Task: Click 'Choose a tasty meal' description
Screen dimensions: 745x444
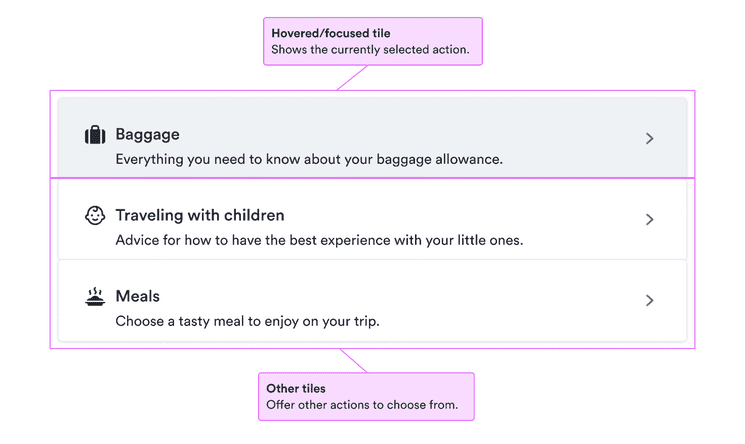Action: click(x=247, y=321)
